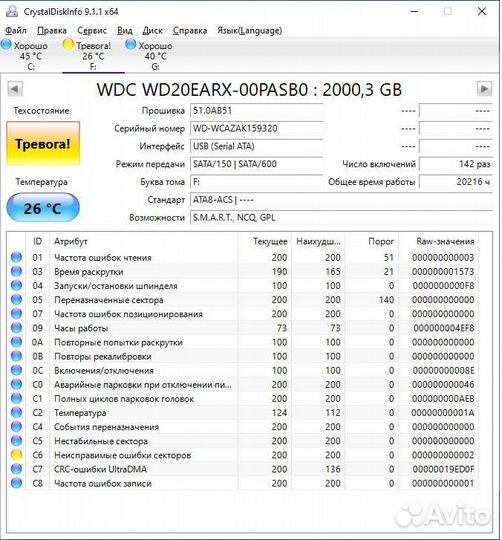502x540 pixels.
Task: Select disk F: tab with Тревога status
Action: (x=93, y=56)
